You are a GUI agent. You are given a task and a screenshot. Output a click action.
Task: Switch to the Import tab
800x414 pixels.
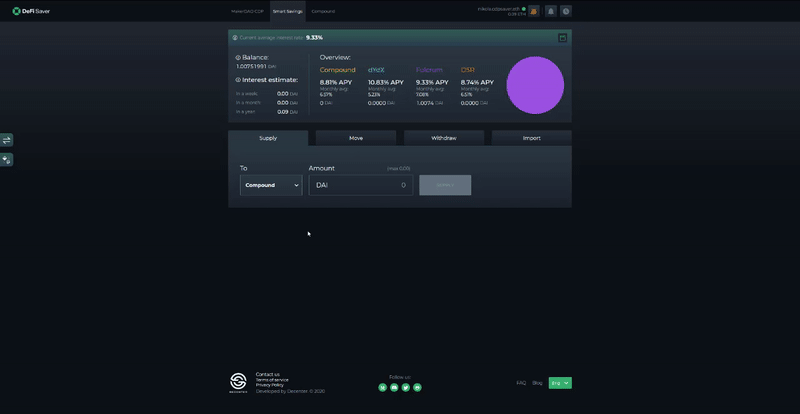[532, 138]
